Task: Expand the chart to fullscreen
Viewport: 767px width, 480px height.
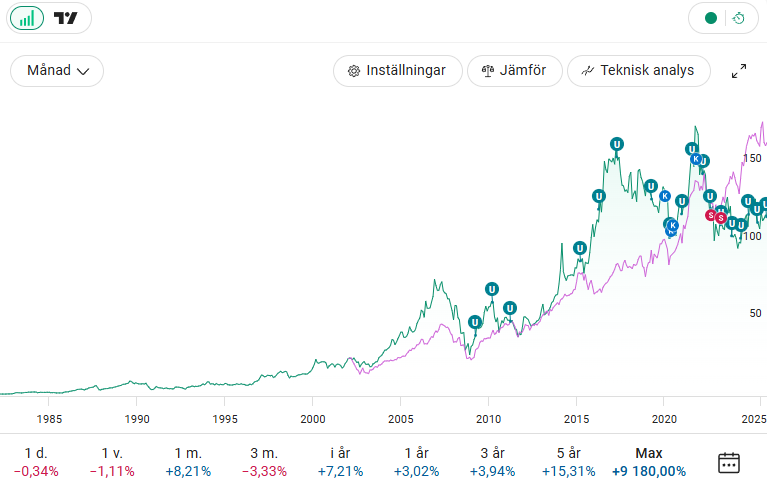Action: tap(739, 71)
